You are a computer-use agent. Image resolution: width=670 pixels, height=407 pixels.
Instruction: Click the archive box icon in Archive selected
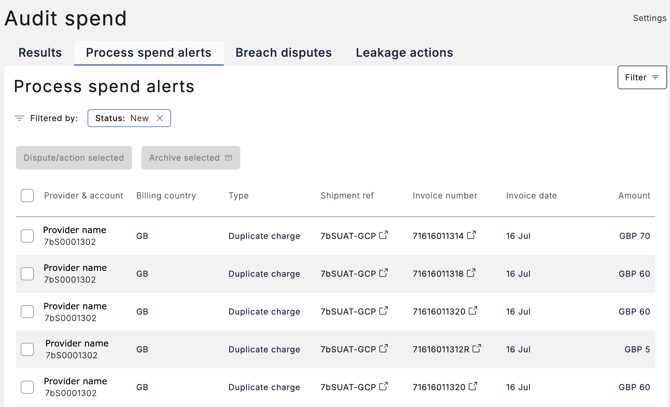coord(229,158)
